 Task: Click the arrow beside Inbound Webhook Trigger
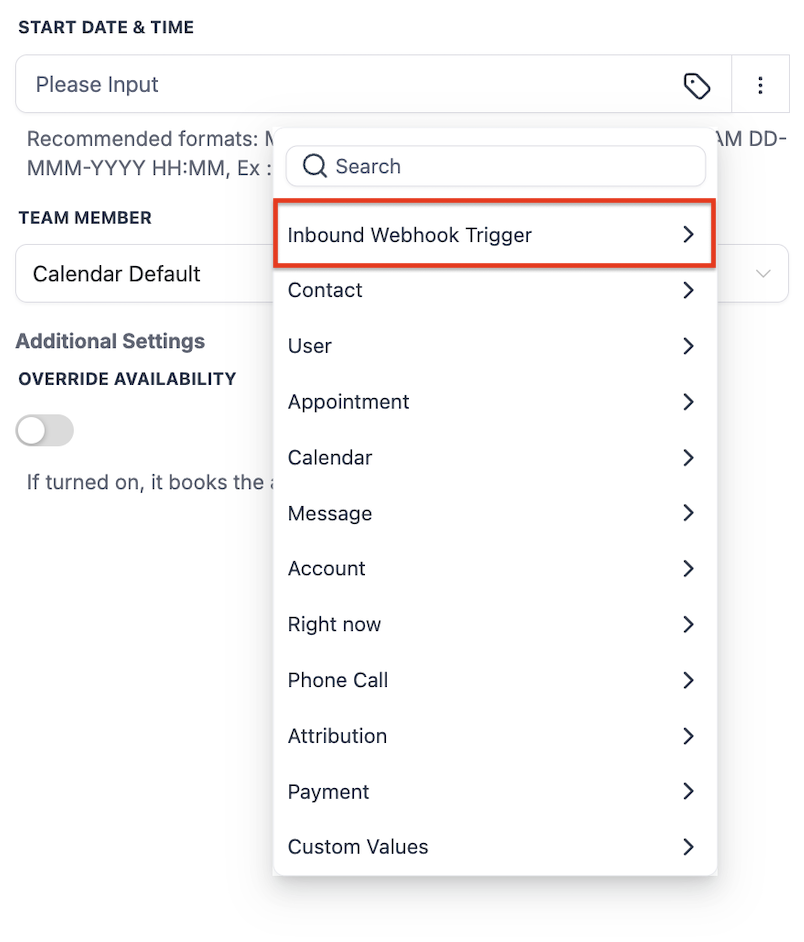click(689, 234)
